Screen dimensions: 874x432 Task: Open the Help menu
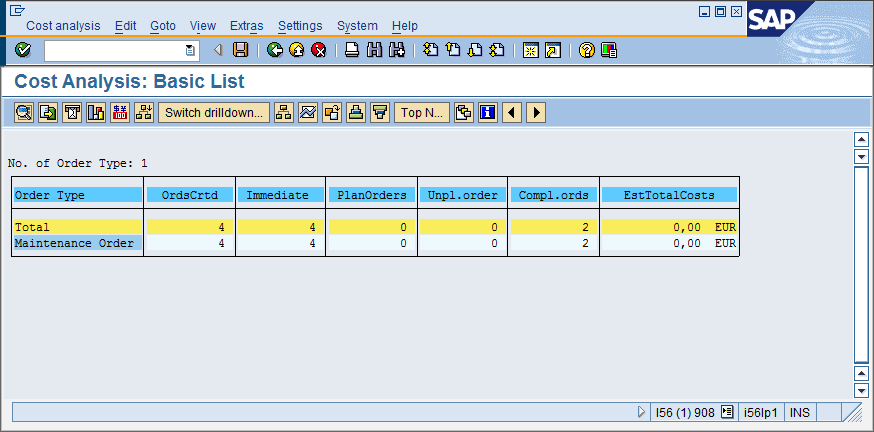point(405,26)
